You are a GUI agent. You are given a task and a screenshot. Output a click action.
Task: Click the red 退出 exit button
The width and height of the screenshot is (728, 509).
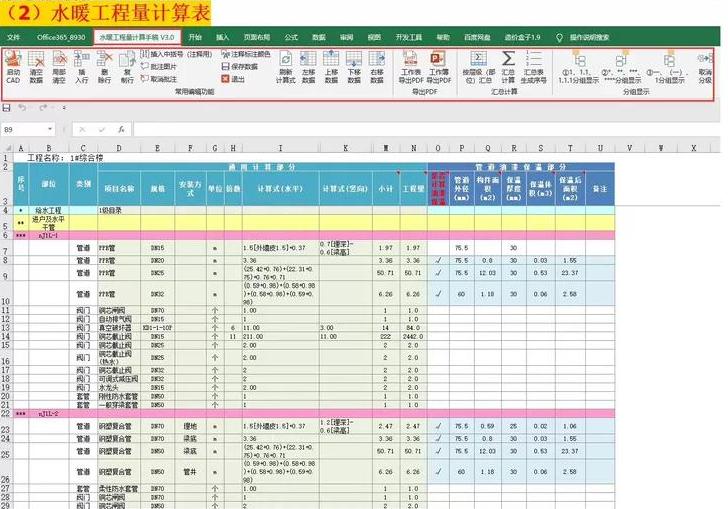click(236, 78)
